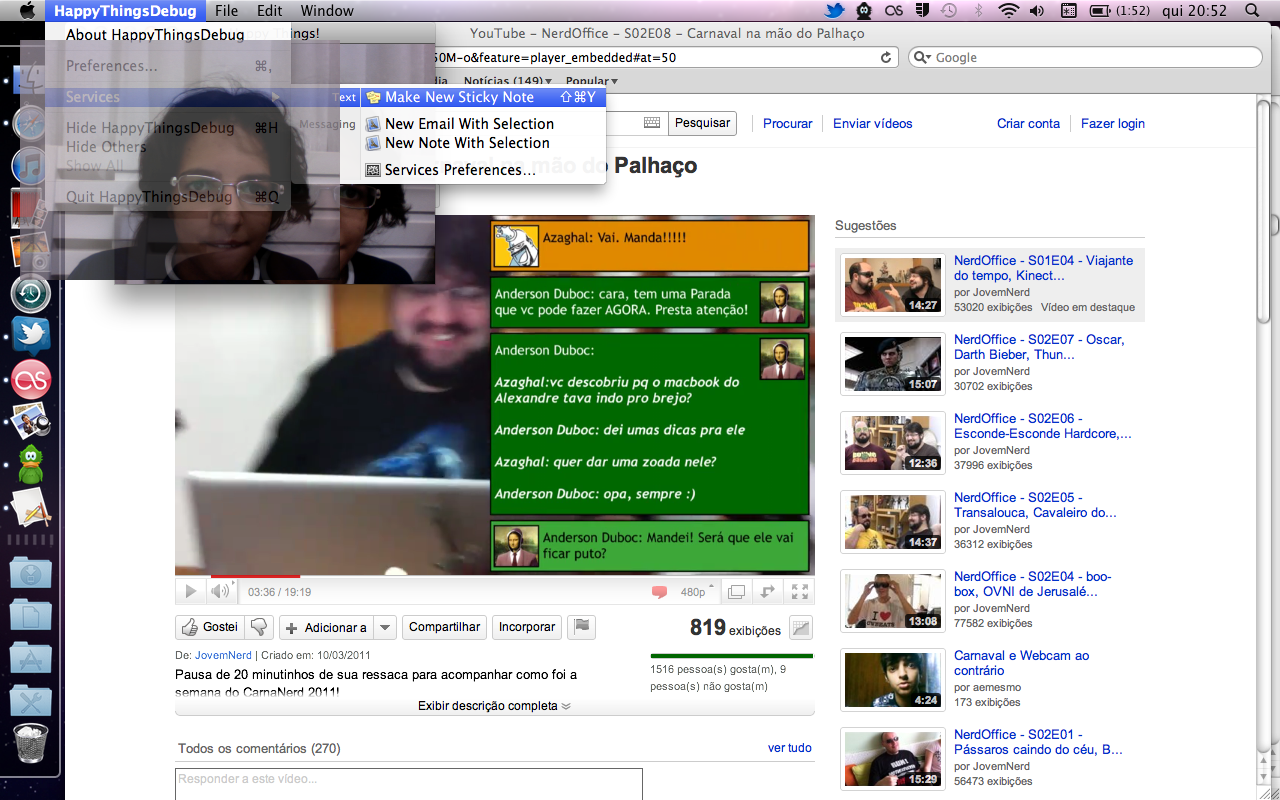This screenshot has width=1280, height=800.
Task: Toggle video annotations speech bubble
Action: click(659, 592)
